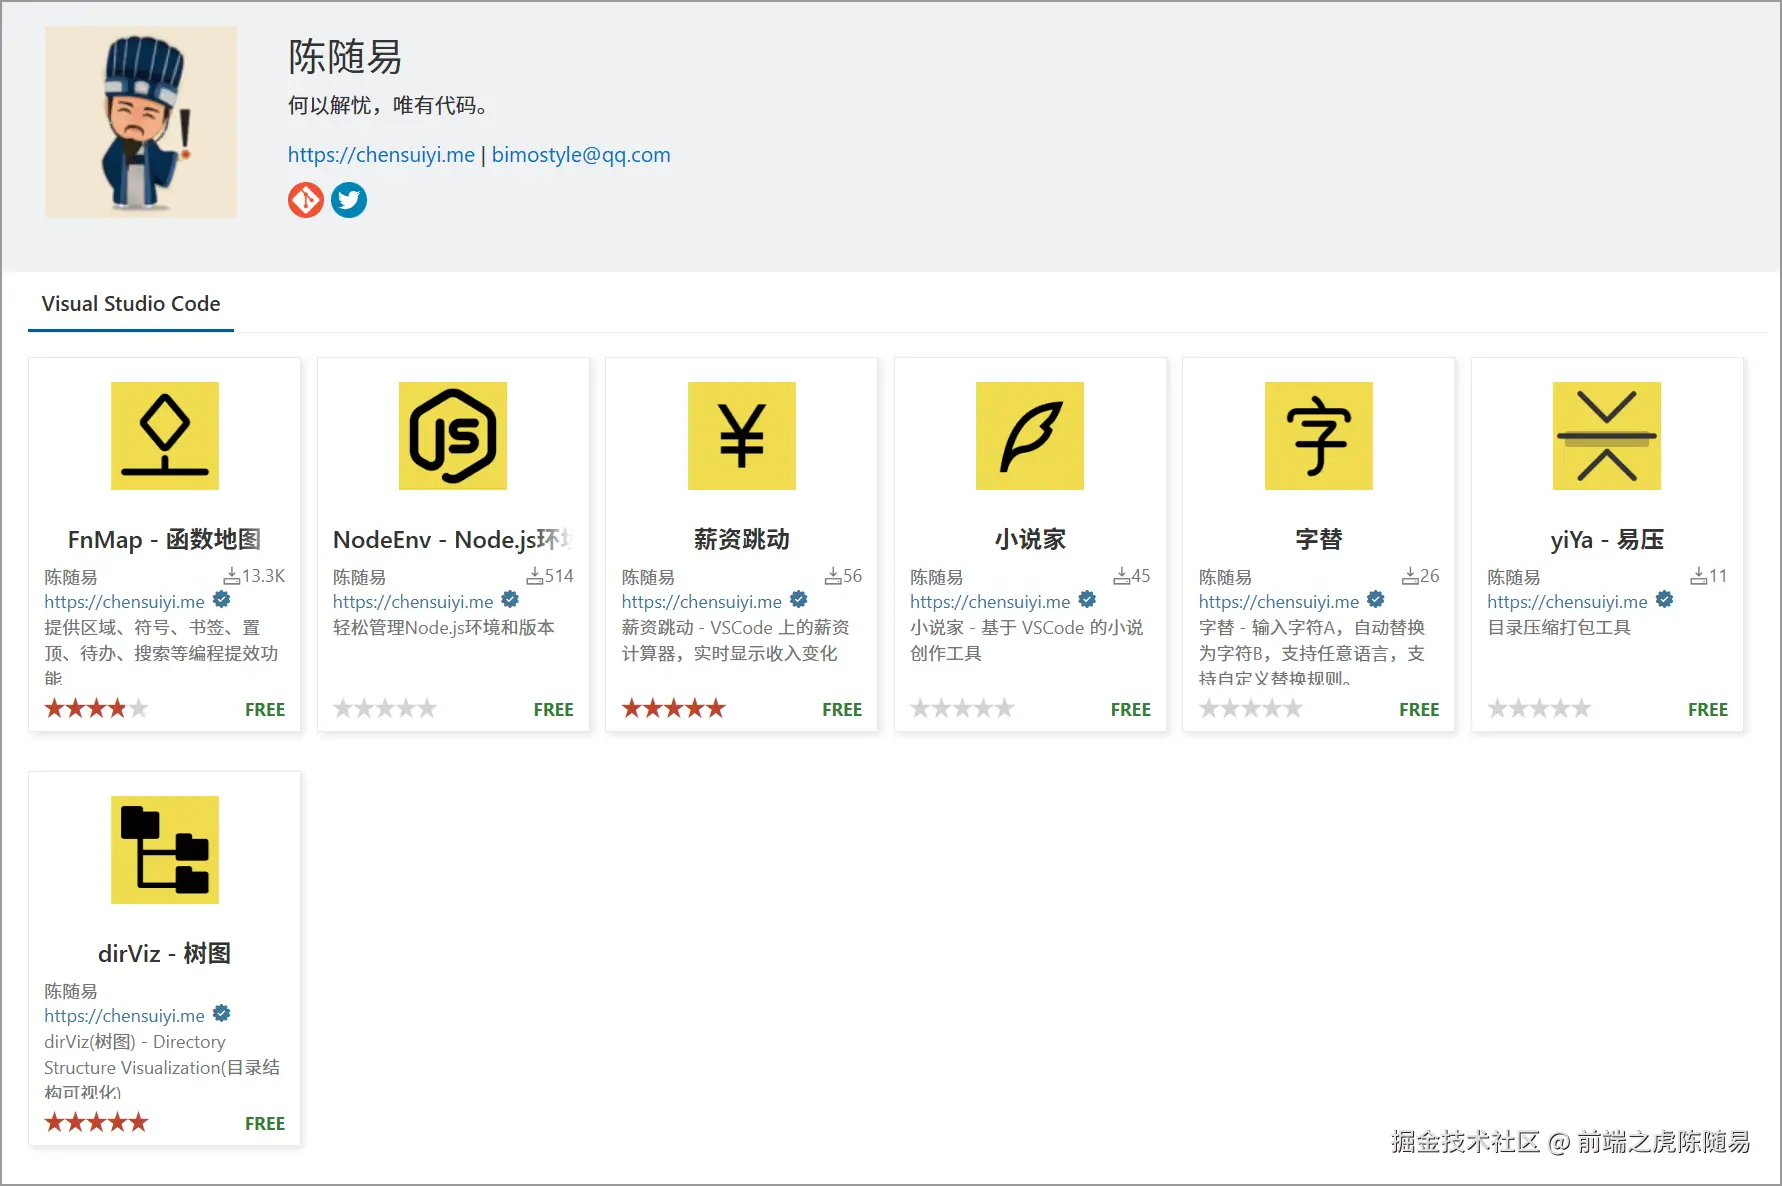Open the NodeEnv Node.js extension icon
Screen dimensions: 1782x1186
point(453,436)
